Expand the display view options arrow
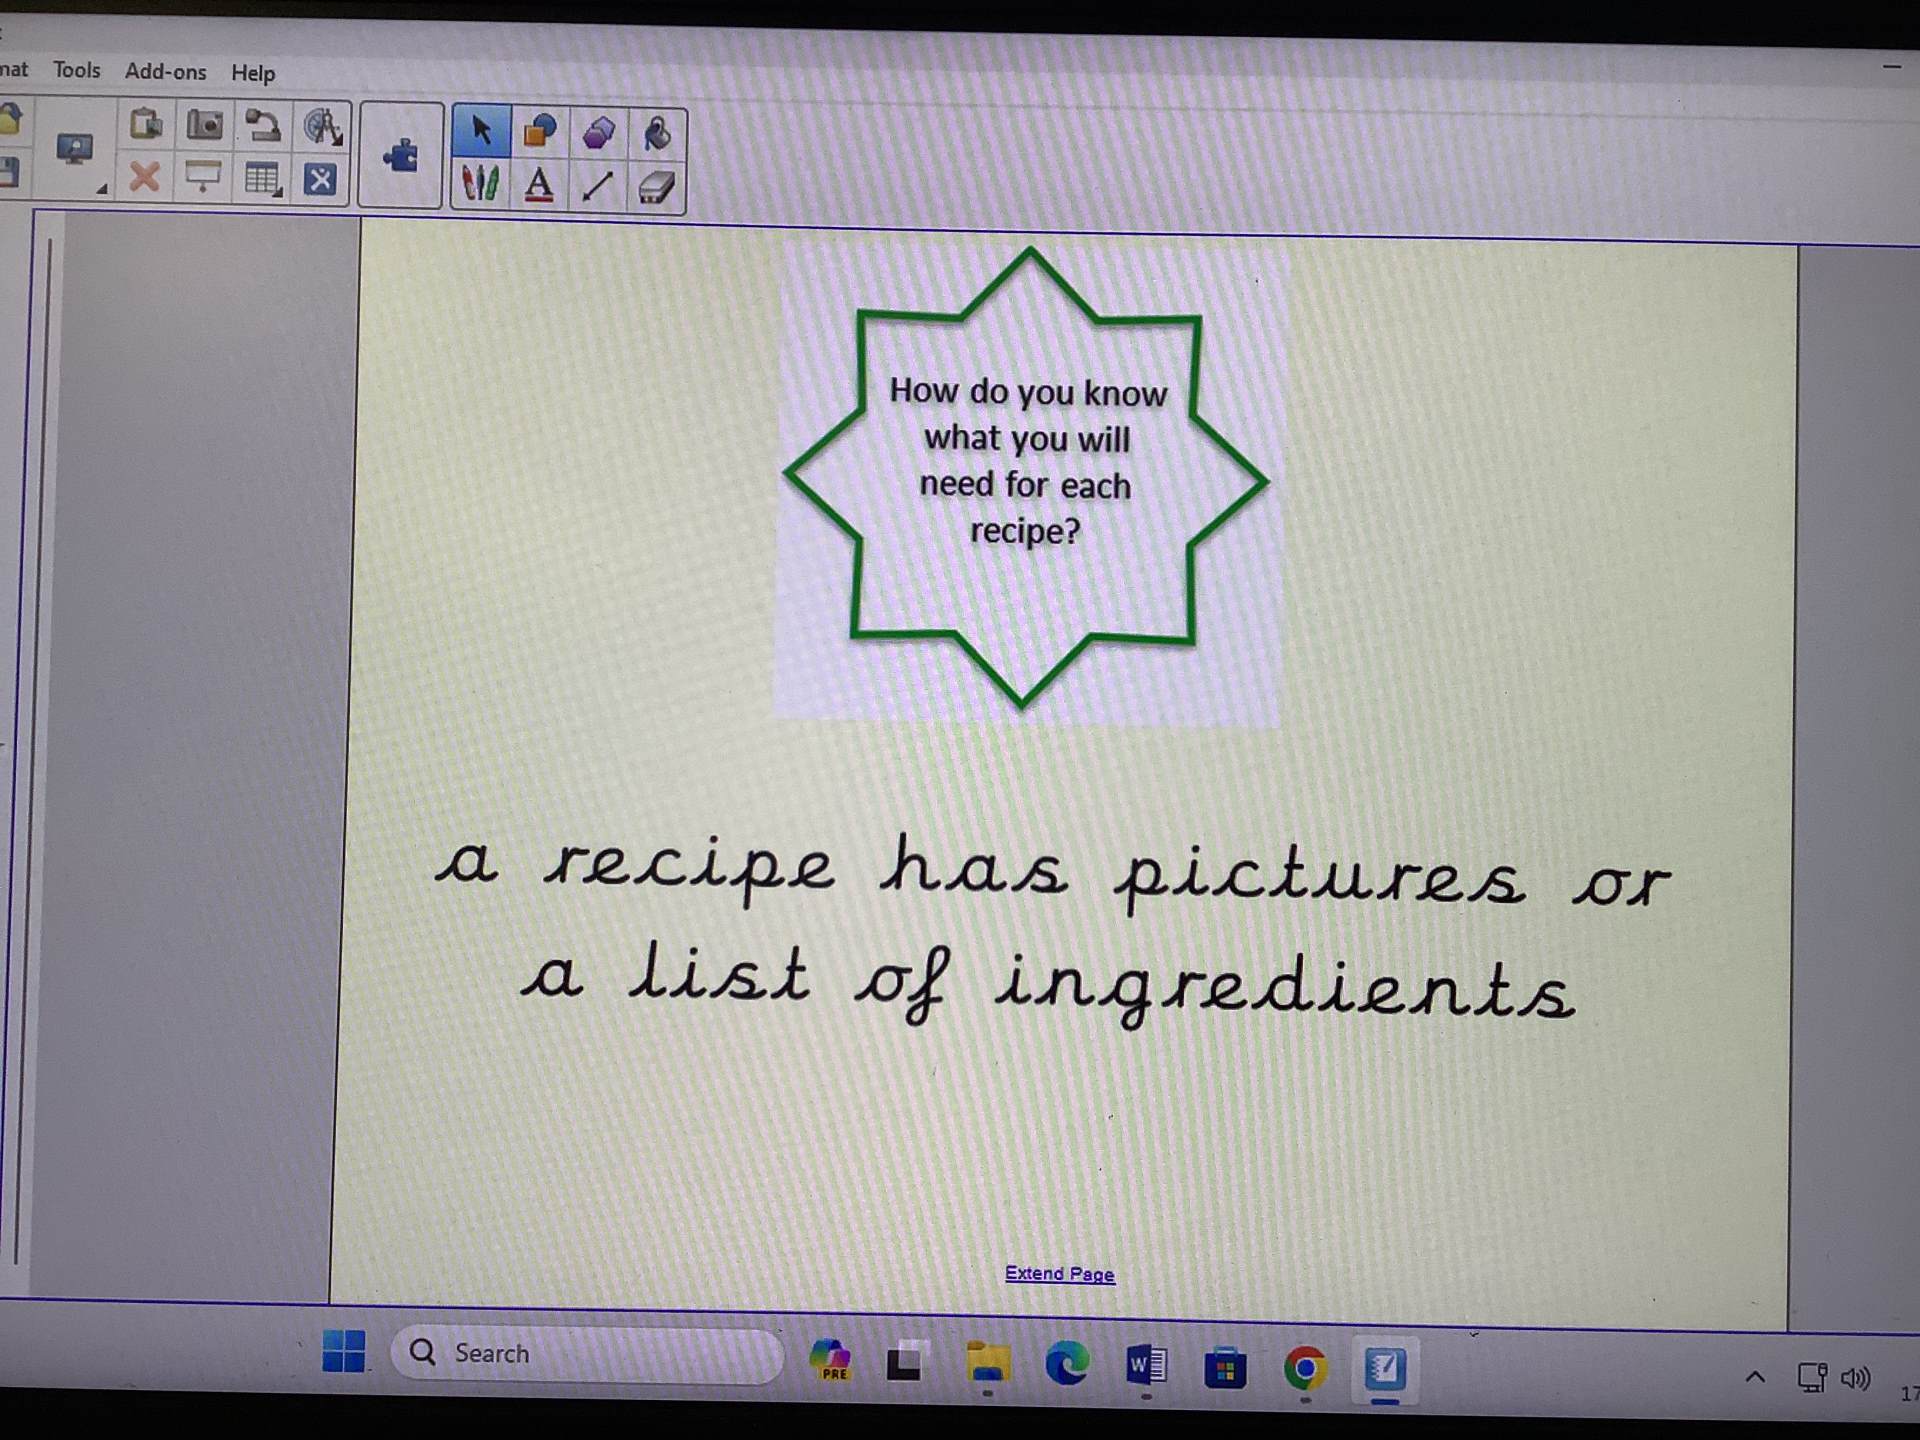1920x1440 pixels. [101, 188]
